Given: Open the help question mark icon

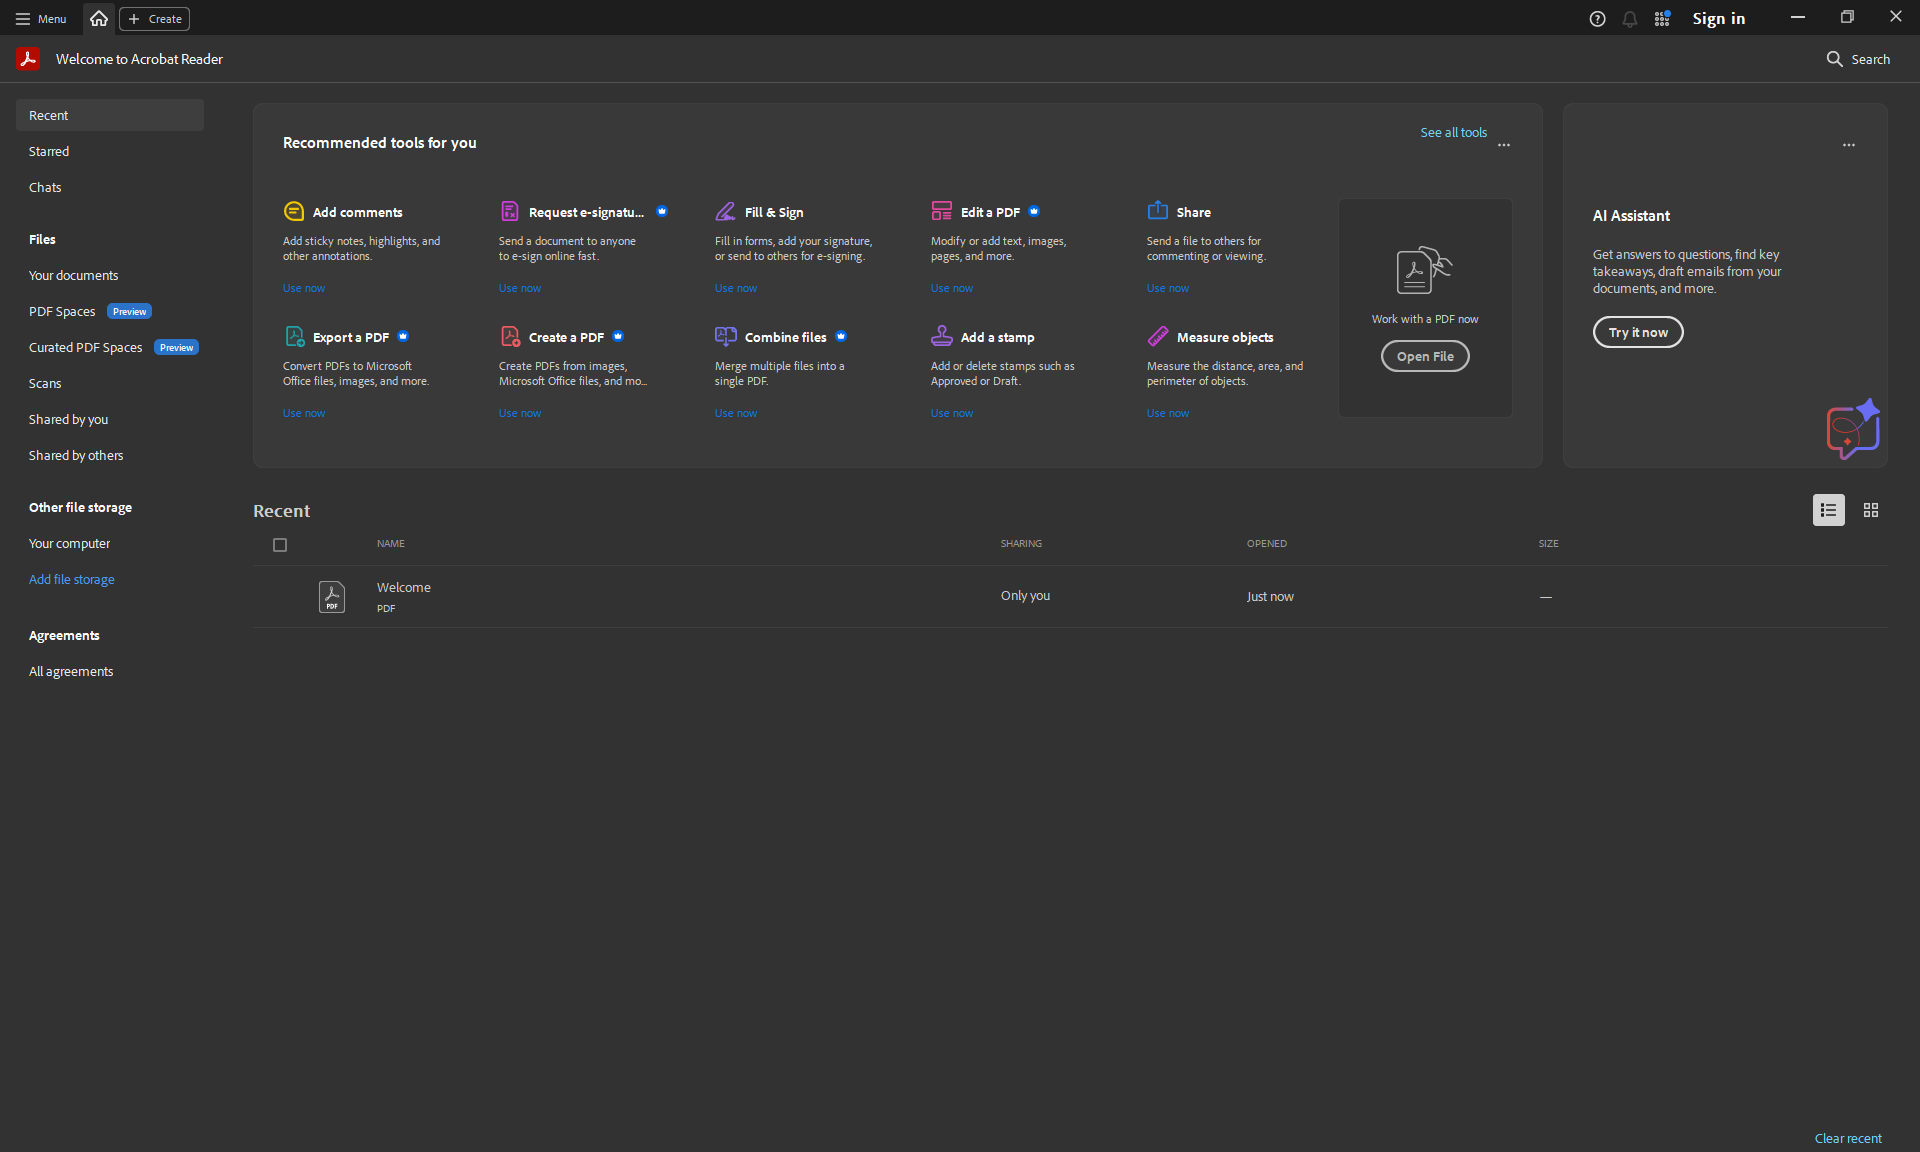Looking at the screenshot, I should tap(1598, 19).
